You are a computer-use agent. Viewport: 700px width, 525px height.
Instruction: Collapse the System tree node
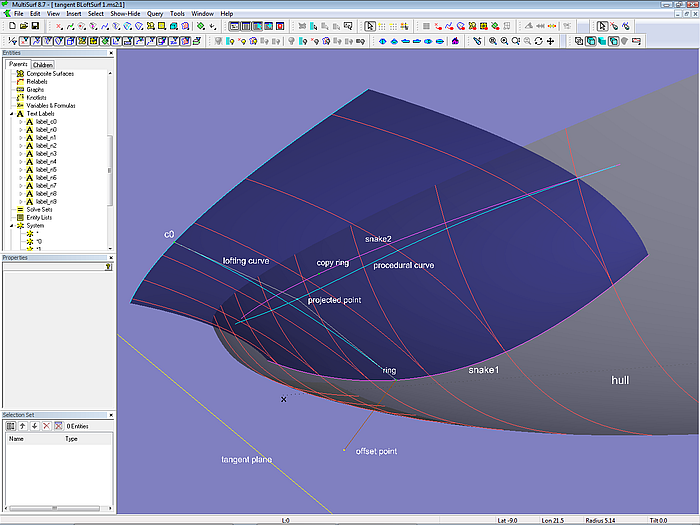(11, 226)
